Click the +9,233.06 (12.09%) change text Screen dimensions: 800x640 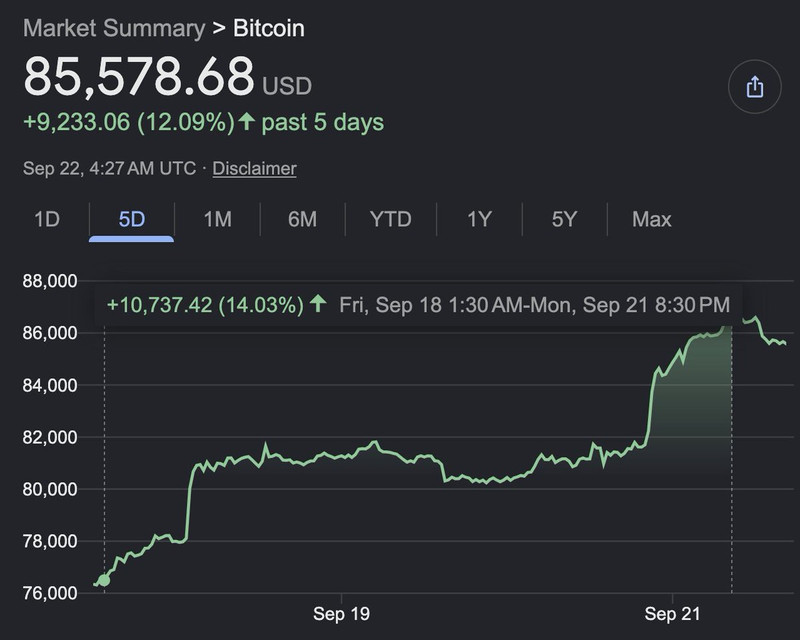coord(129,122)
